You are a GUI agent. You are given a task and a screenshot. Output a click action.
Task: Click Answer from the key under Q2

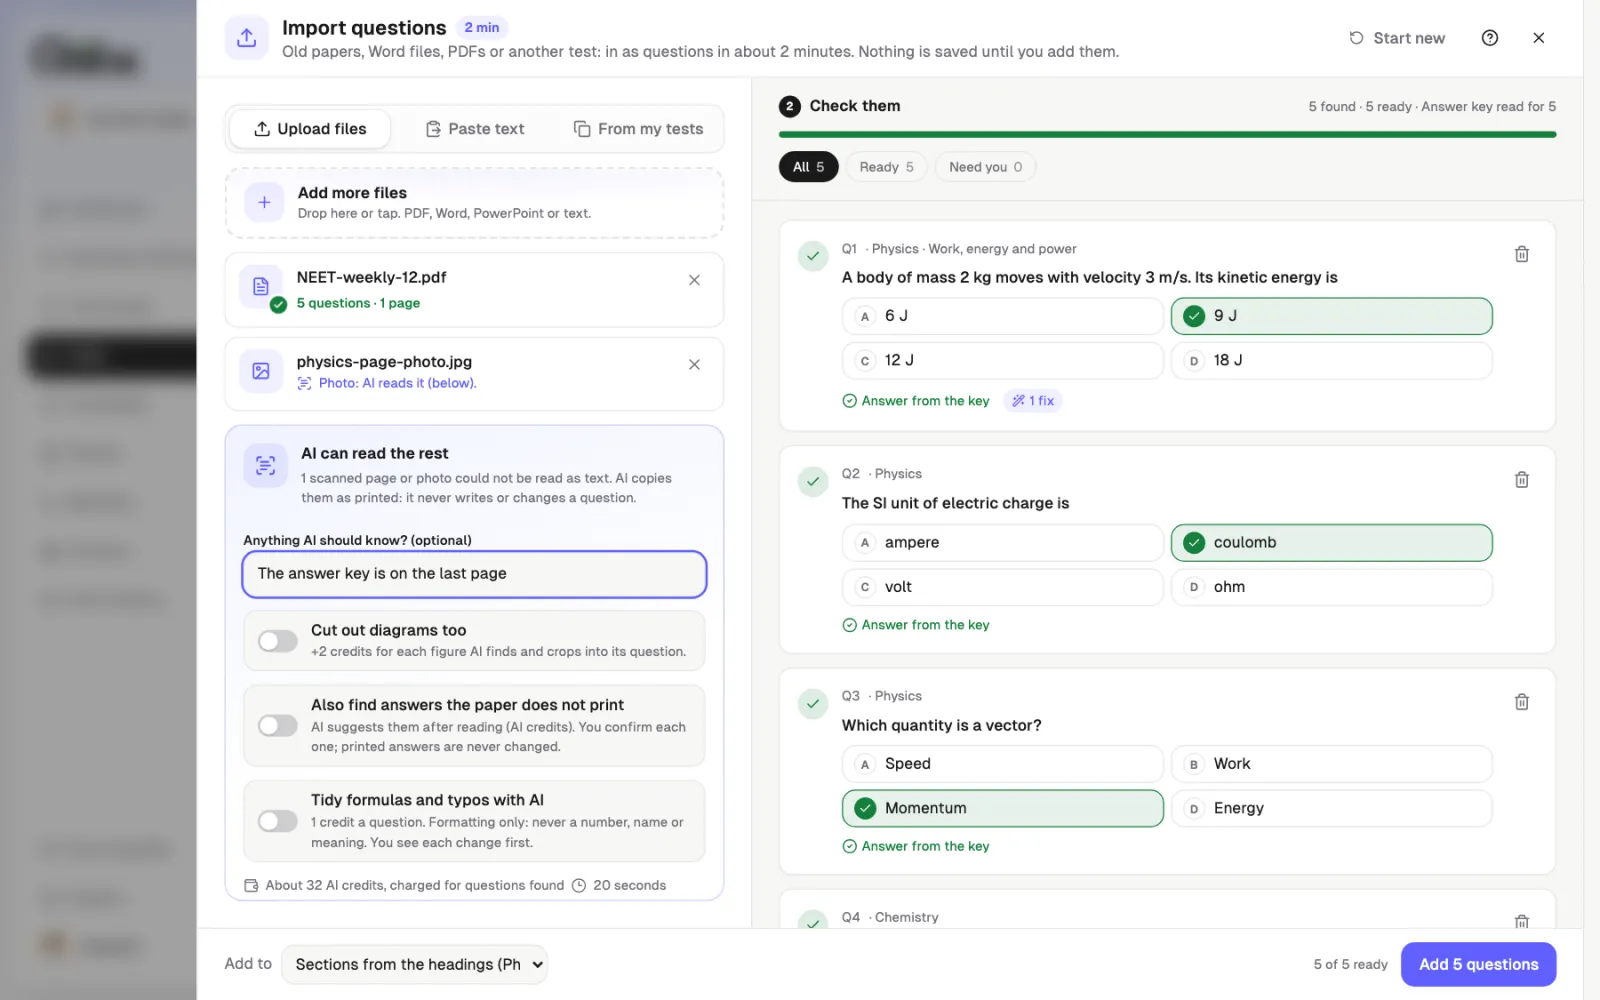click(916, 625)
